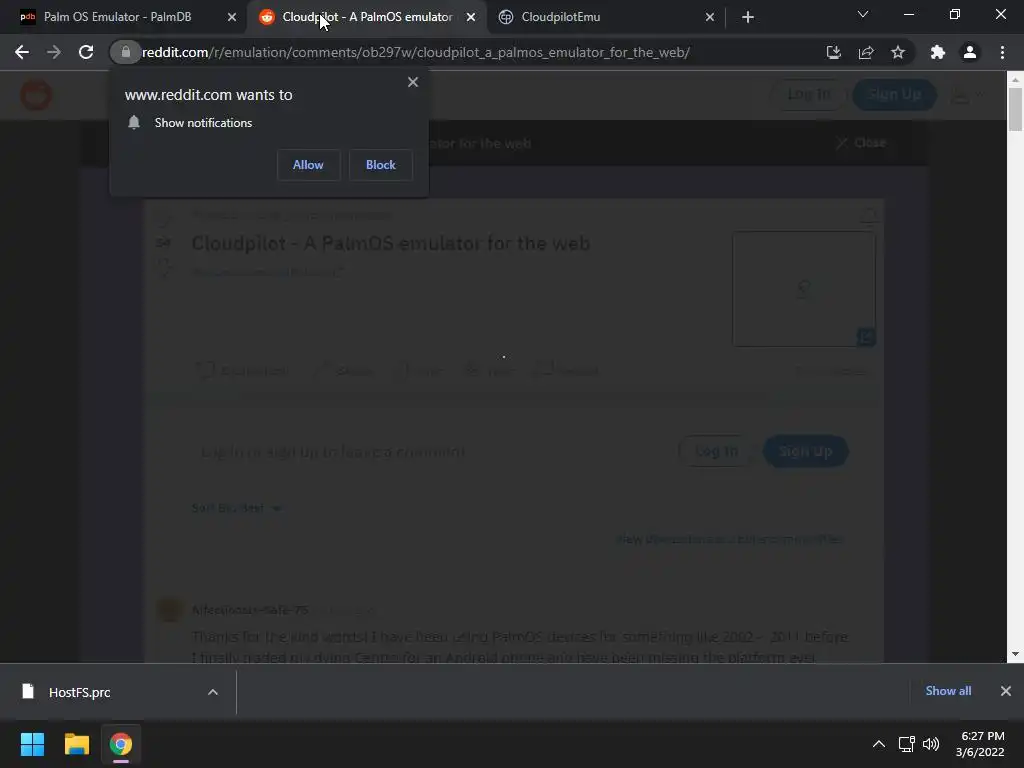1024x768 pixels.
Task: Open a new browser tab
Action: tap(748, 17)
